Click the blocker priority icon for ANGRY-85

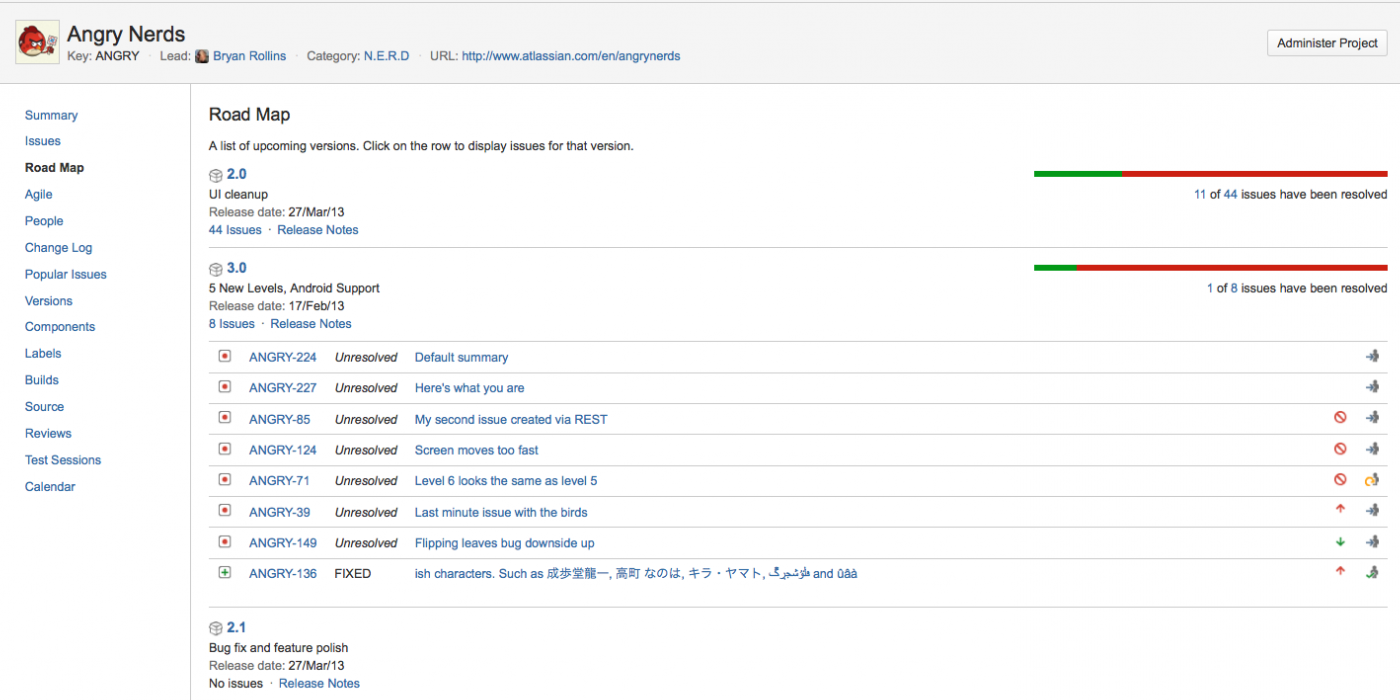[1340, 418]
